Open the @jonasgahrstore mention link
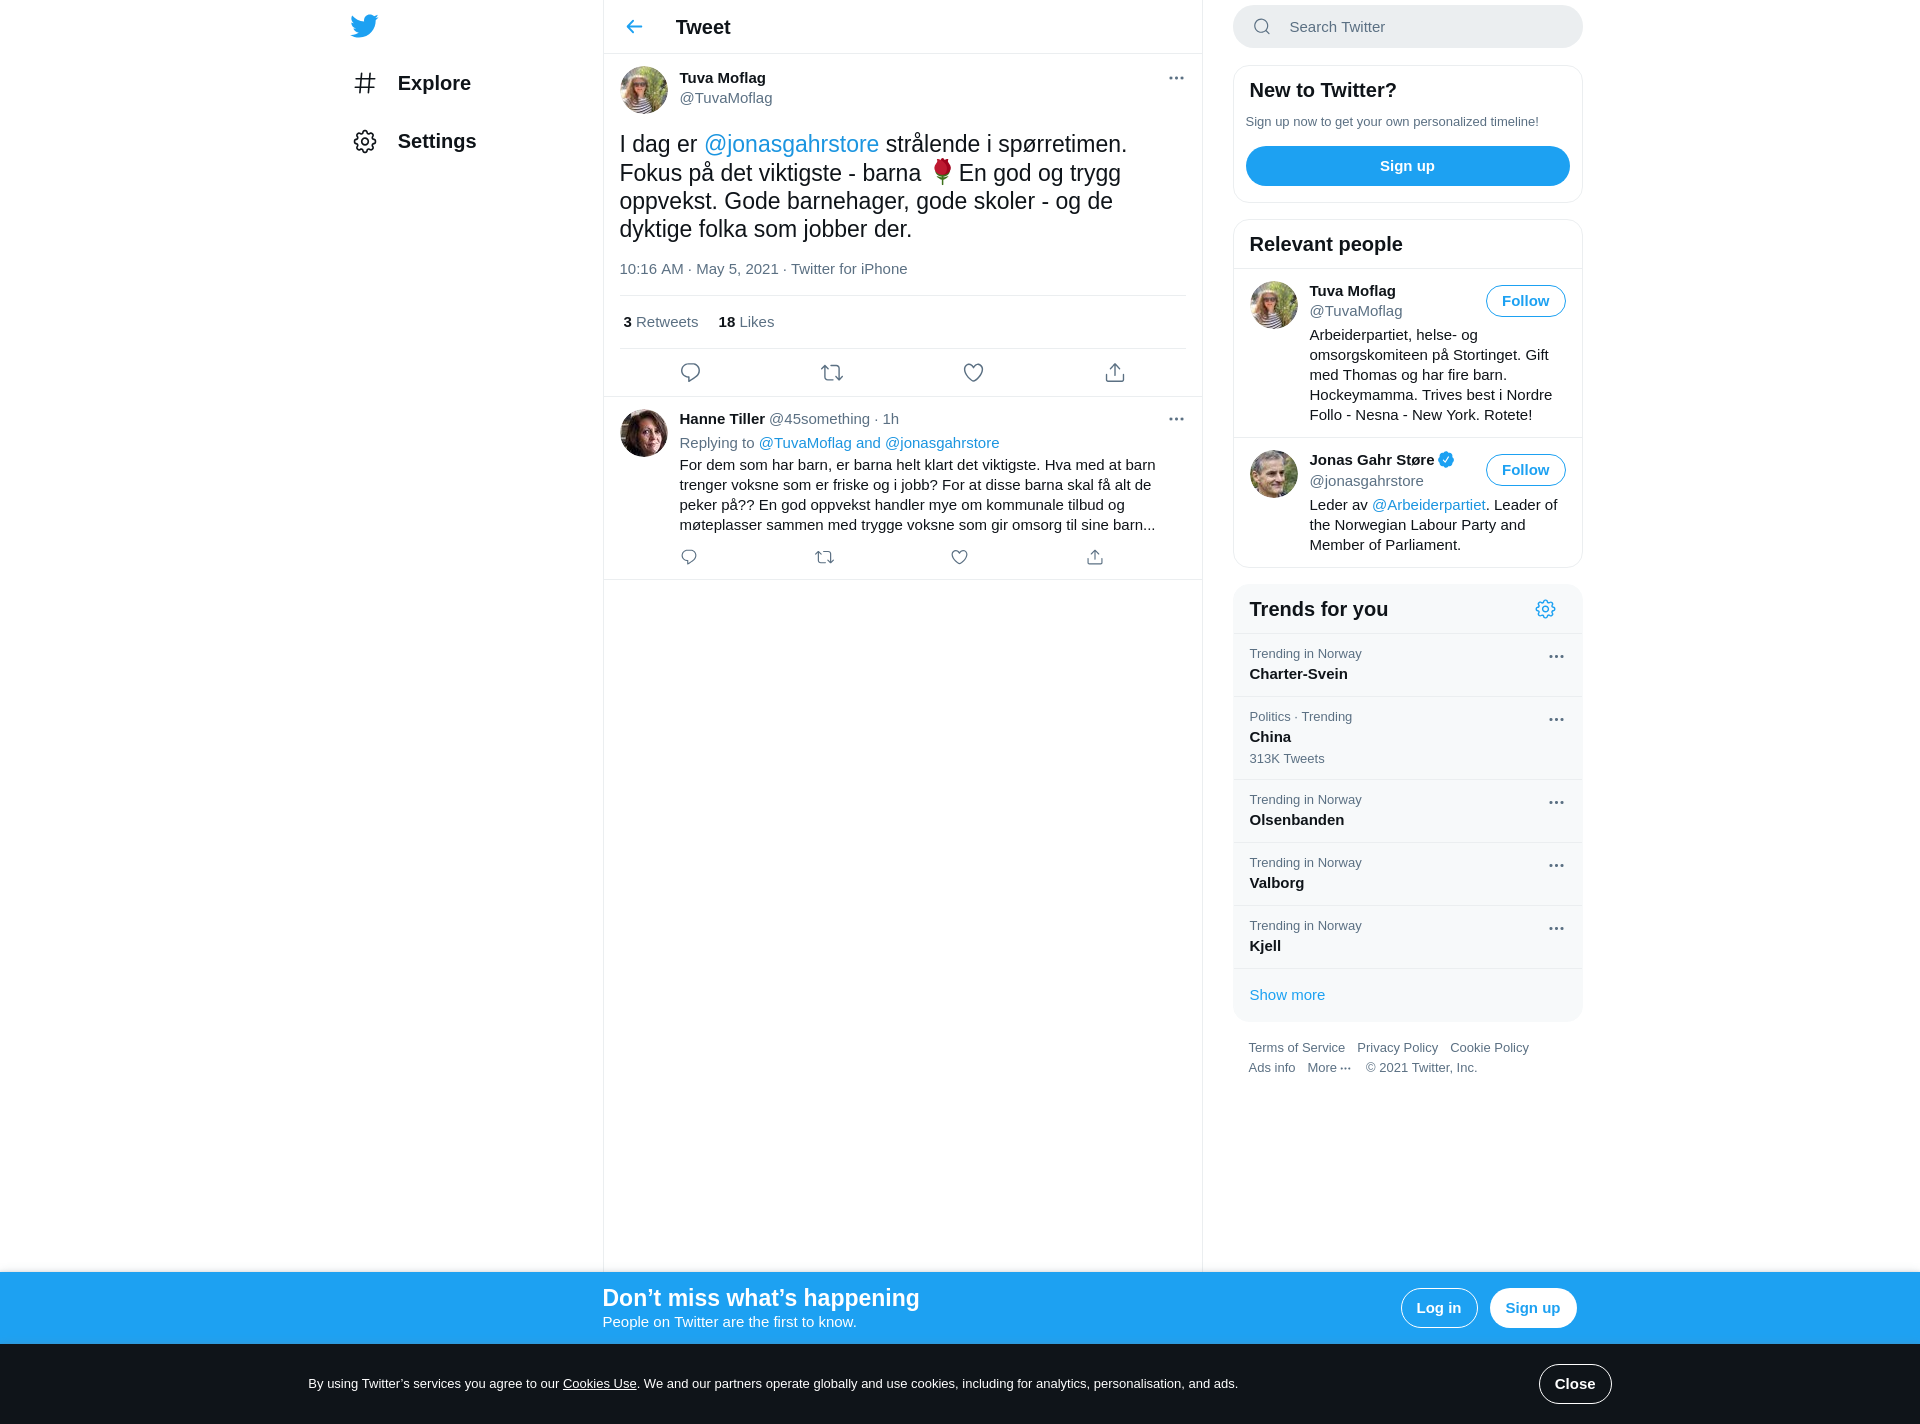The height and width of the screenshot is (1424, 1920). click(x=791, y=144)
